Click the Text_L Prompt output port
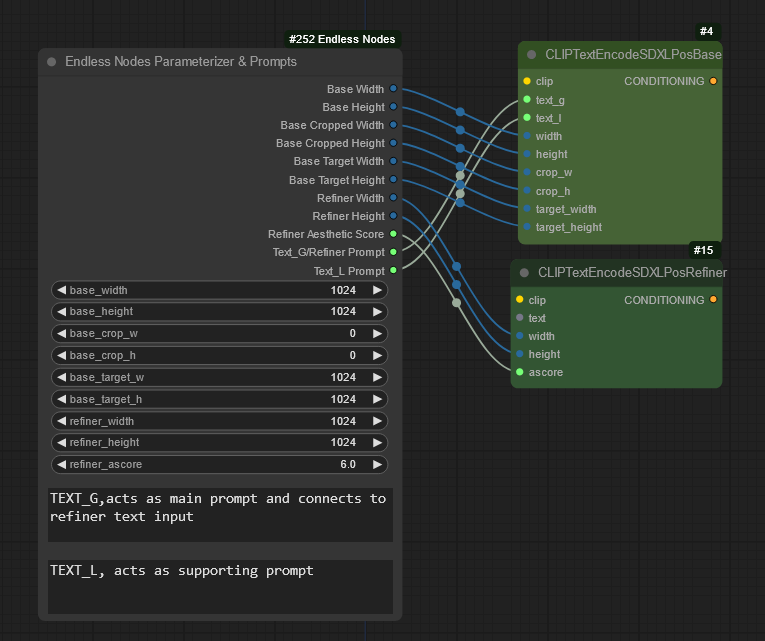Viewport: 765px width, 641px height. (x=393, y=270)
